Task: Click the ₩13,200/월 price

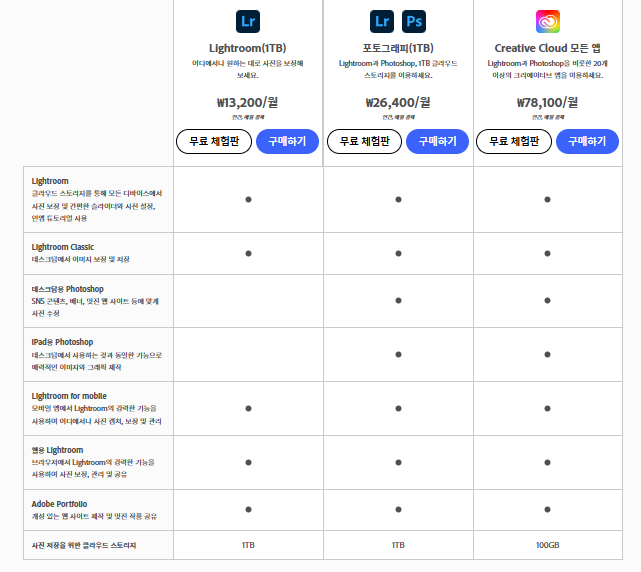Action: [x=248, y=102]
